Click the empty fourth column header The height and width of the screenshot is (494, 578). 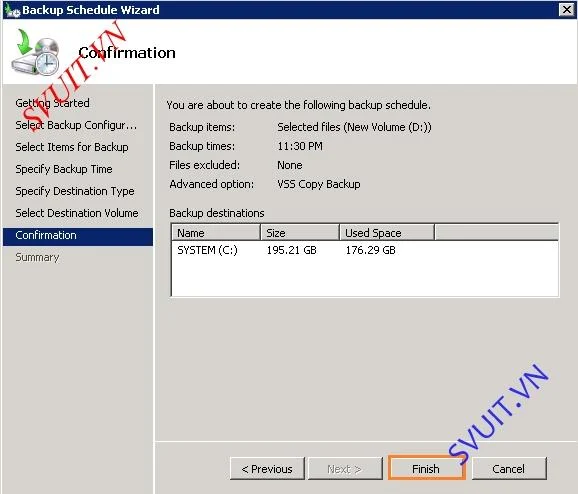coord(497,233)
